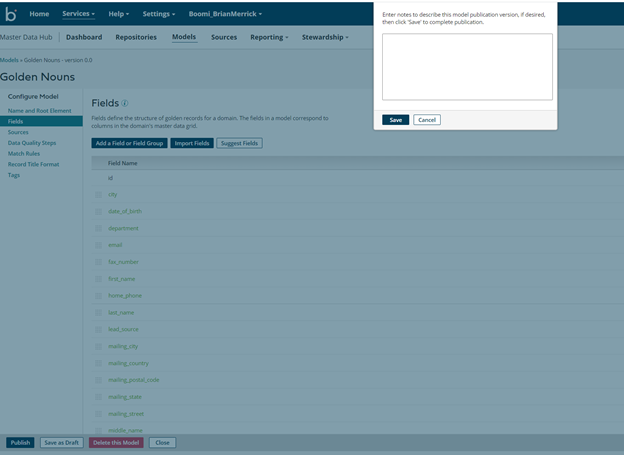The image size is (624, 455).
Task: Click Save in the publication notes dialog
Action: pyautogui.click(x=395, y=120)
